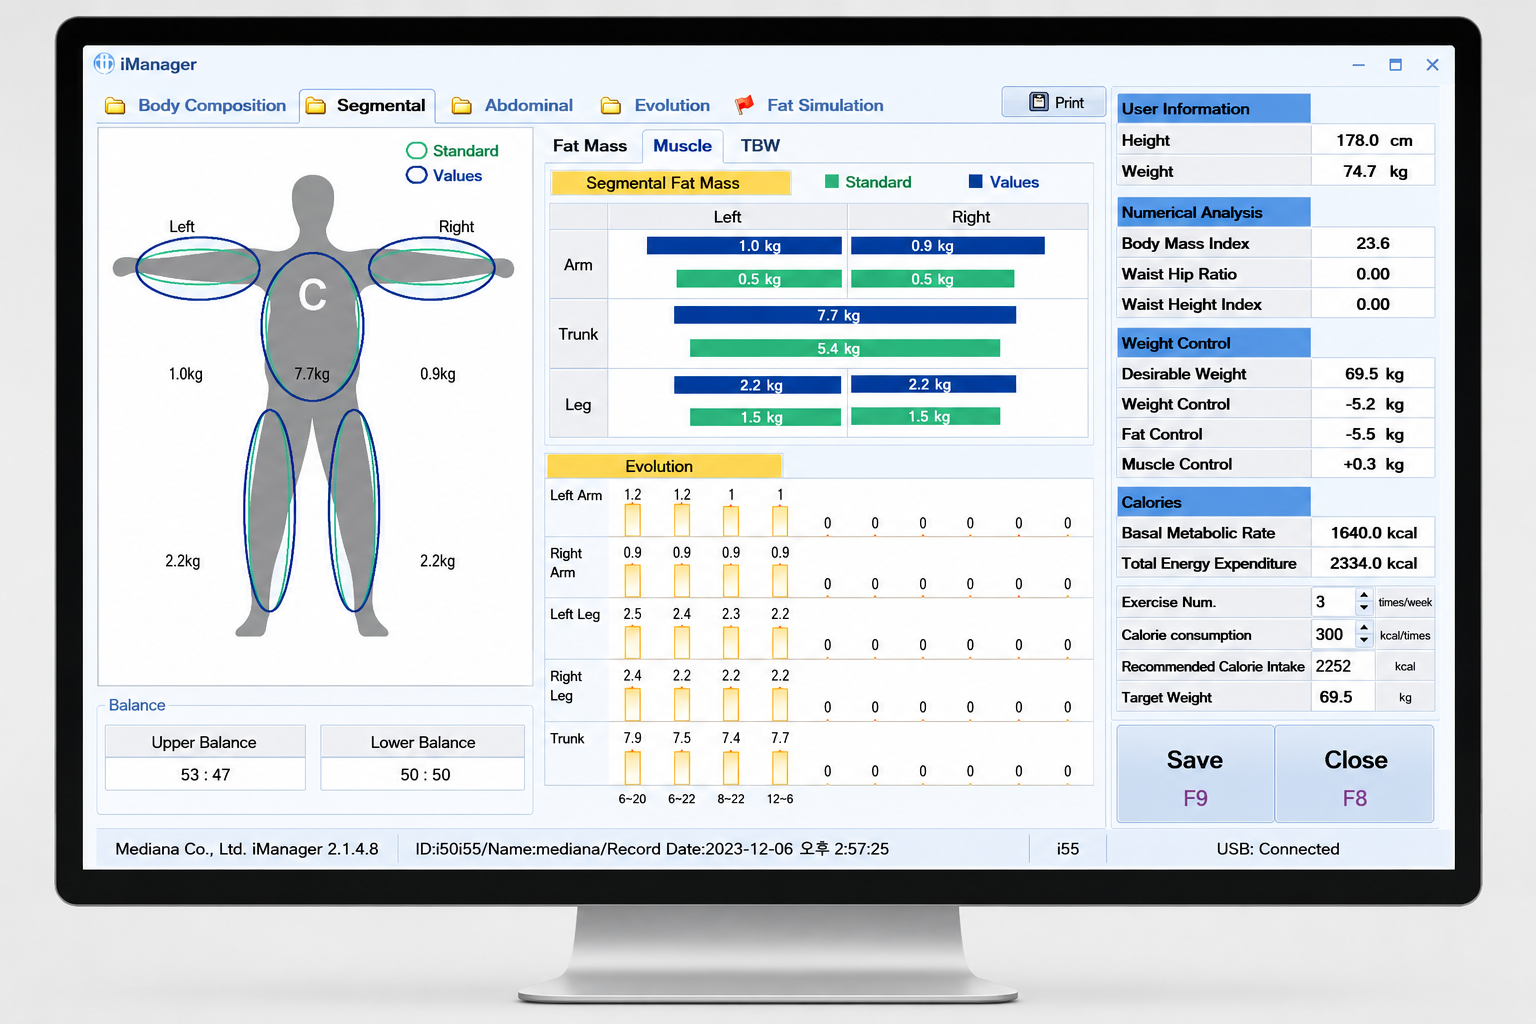Click the Upper Balance value 53 : 47
Viewport: 1536px width, 1024px height.
point(205,774)
